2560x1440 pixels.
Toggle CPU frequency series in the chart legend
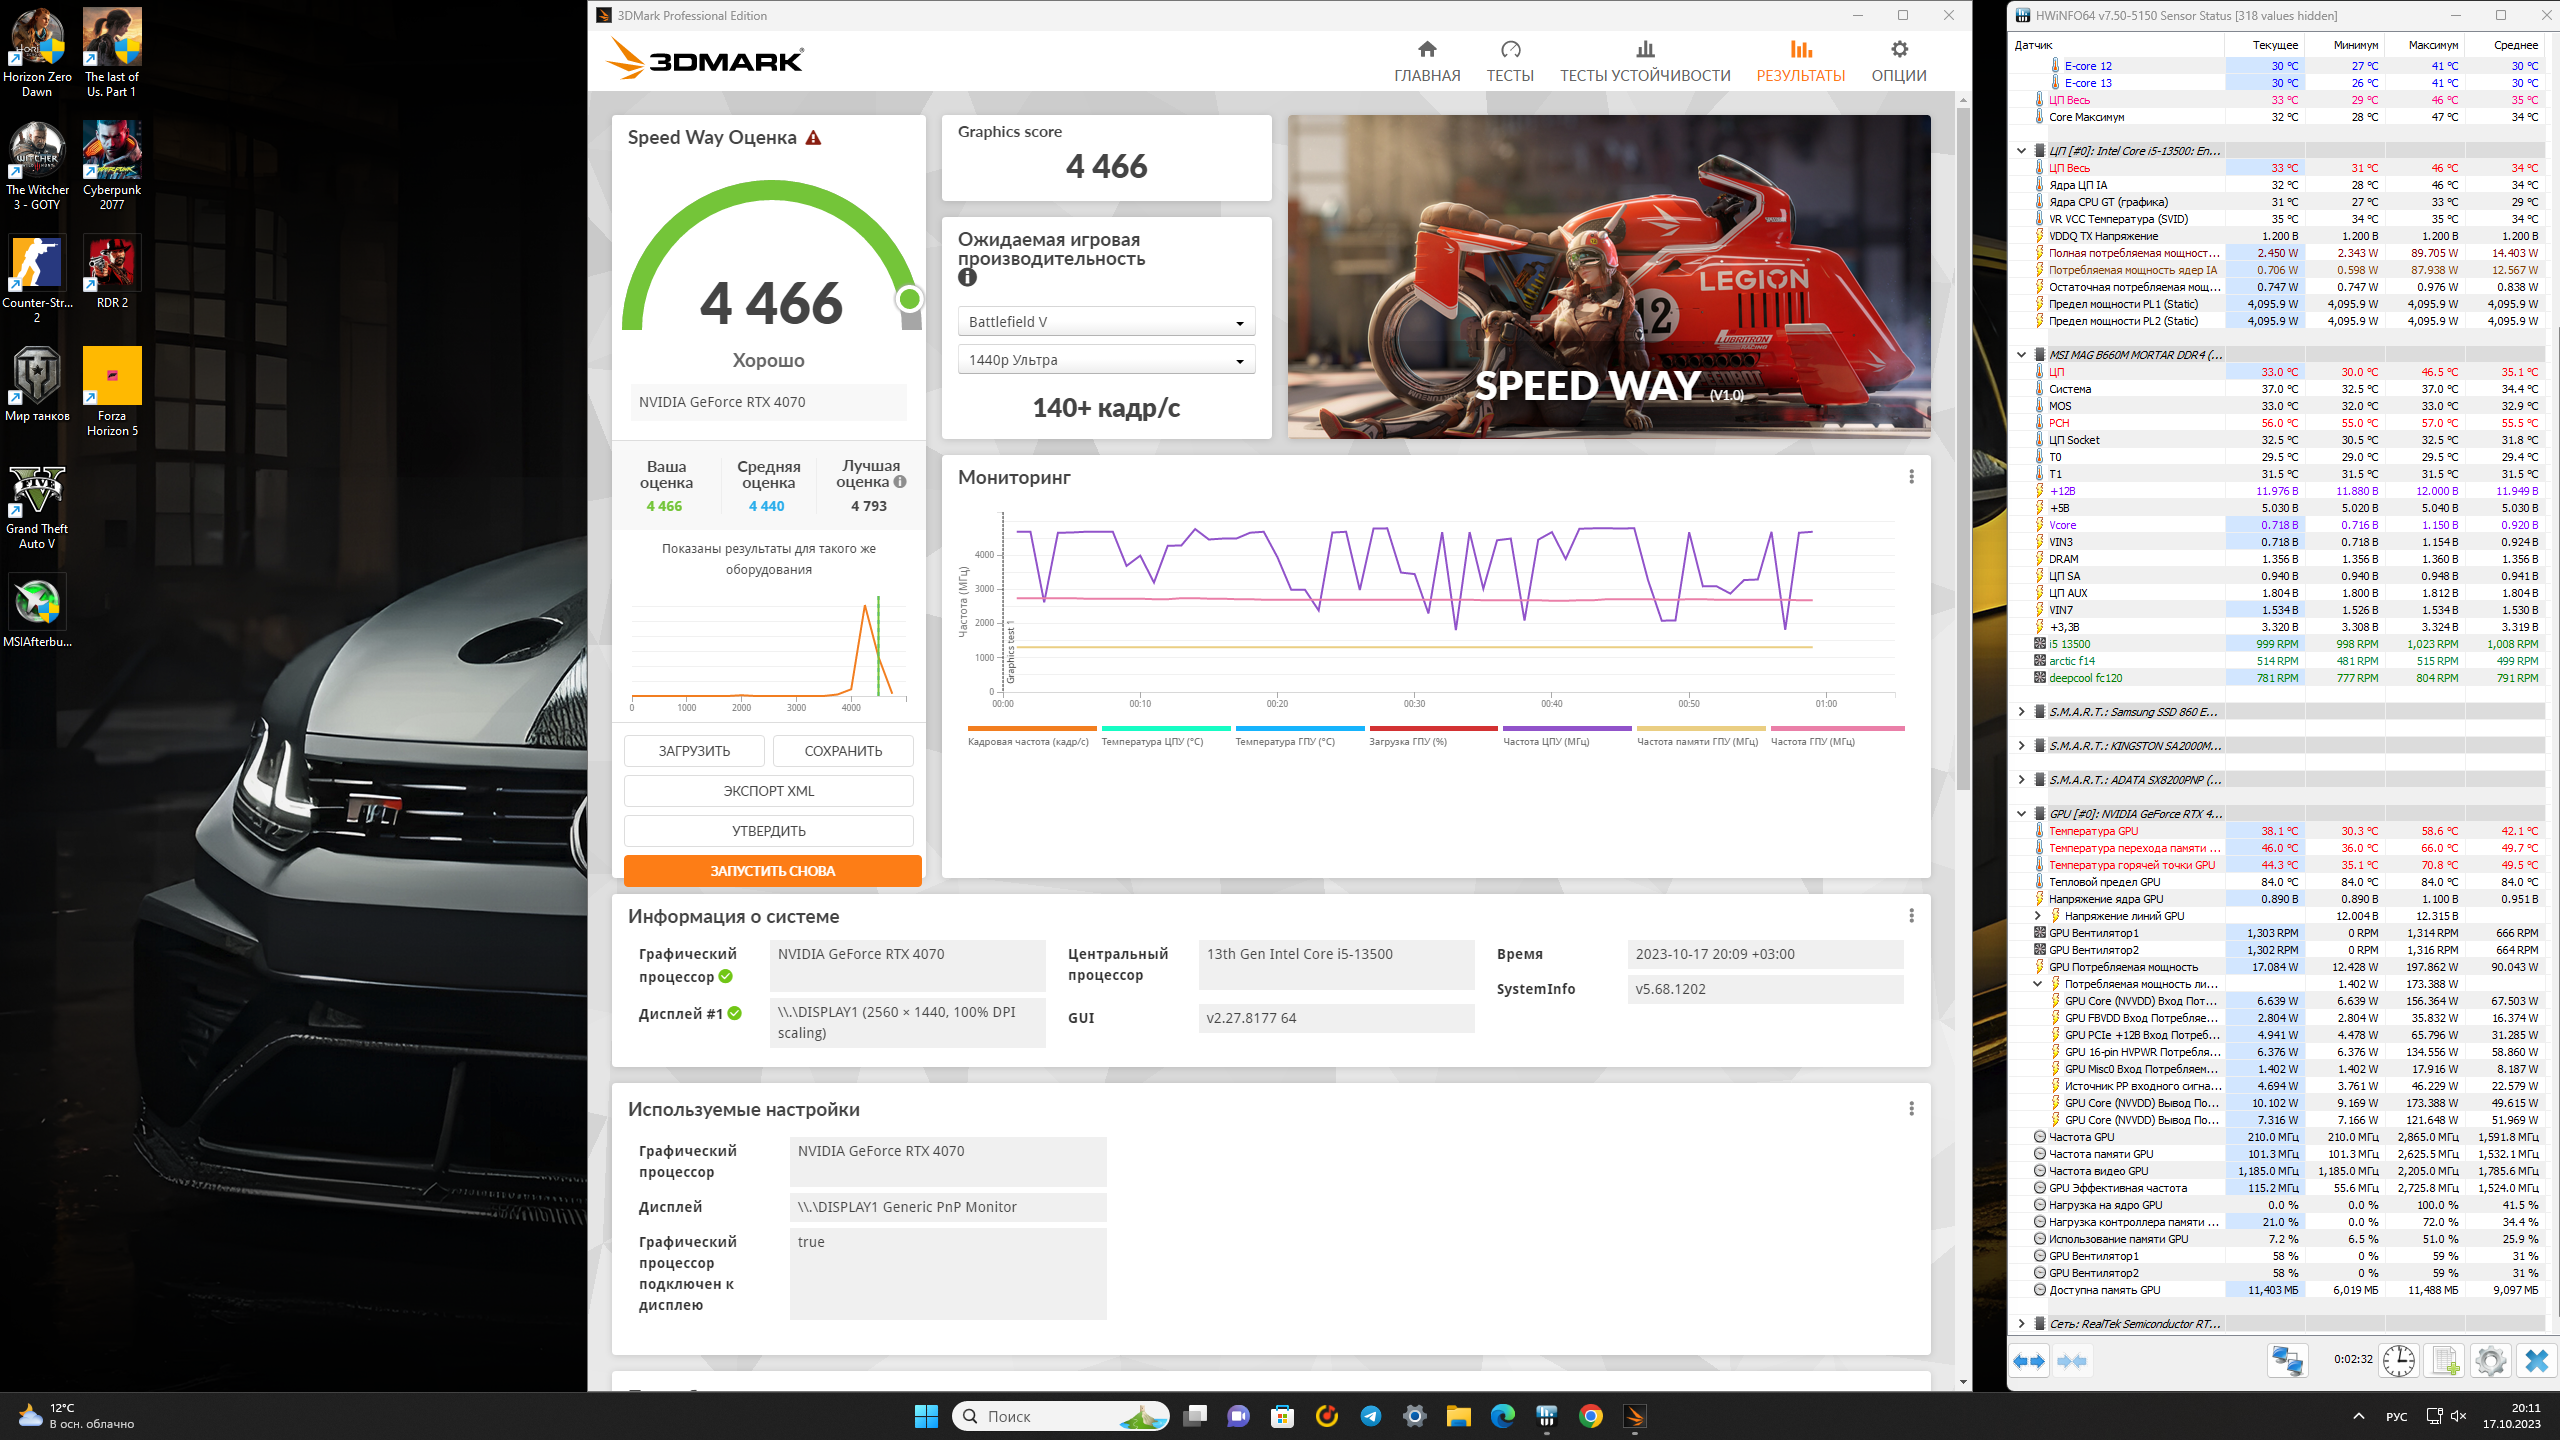(1546, 741)
